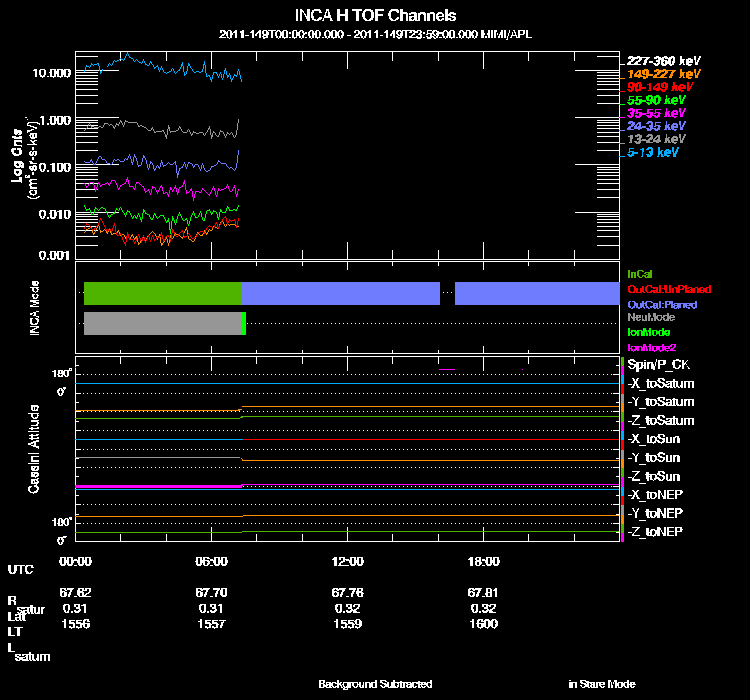Click the blue 5-13 keV data trace

click(163, 69)
